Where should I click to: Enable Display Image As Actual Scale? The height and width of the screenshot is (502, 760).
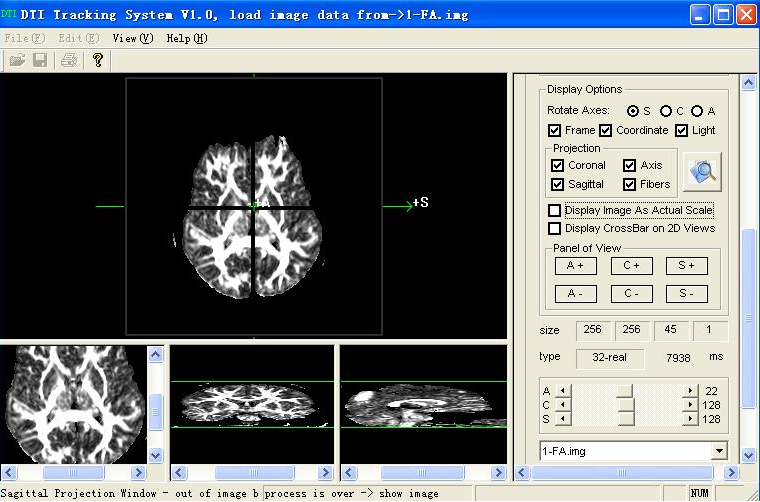pos(555,211)
